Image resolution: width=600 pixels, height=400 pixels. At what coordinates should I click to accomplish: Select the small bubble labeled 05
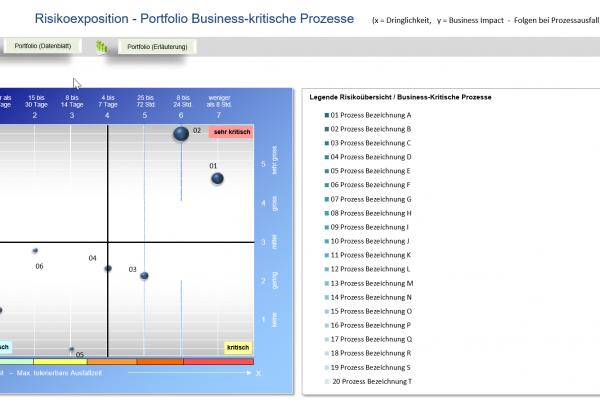point(72,350)
